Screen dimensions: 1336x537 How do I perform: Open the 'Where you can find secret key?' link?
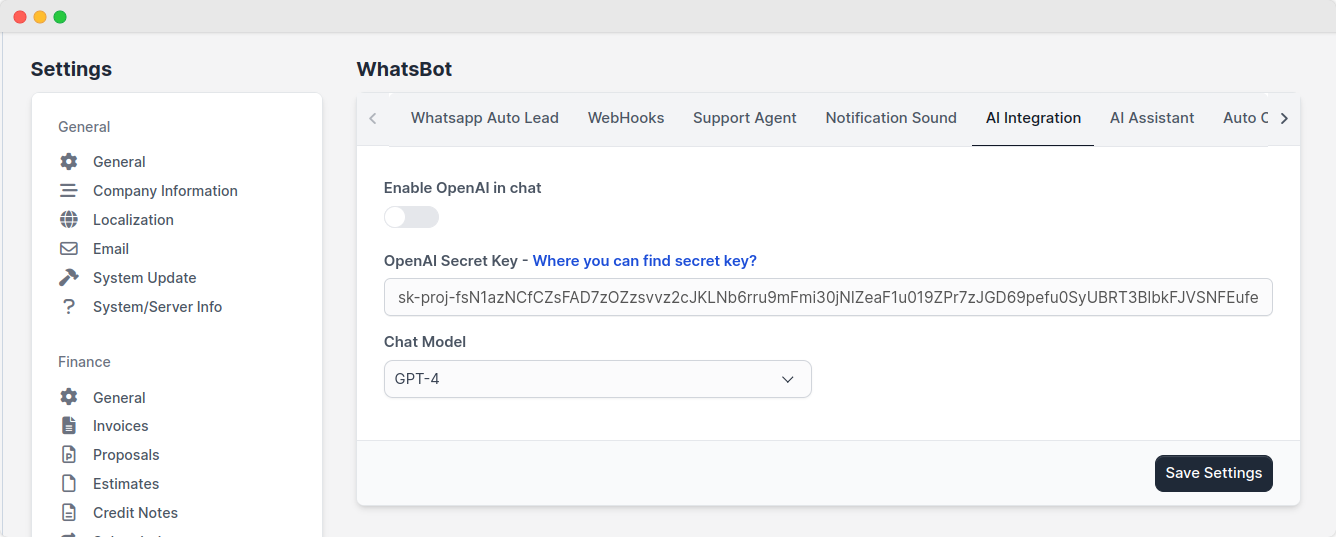644,261
